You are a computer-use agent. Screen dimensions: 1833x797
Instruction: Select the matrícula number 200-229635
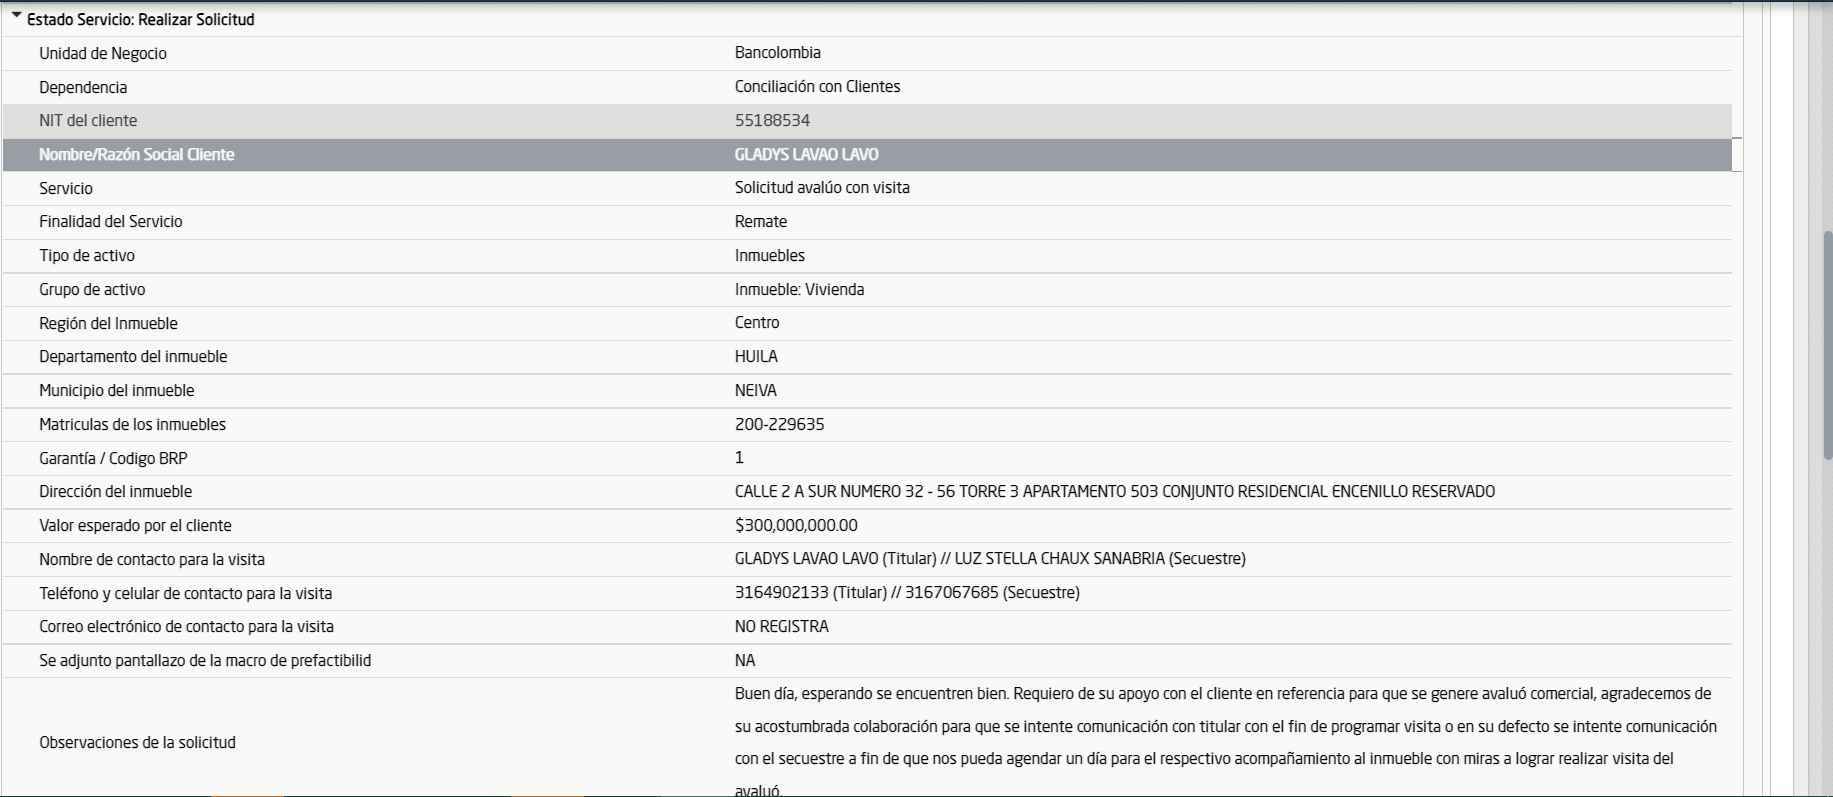779,425
